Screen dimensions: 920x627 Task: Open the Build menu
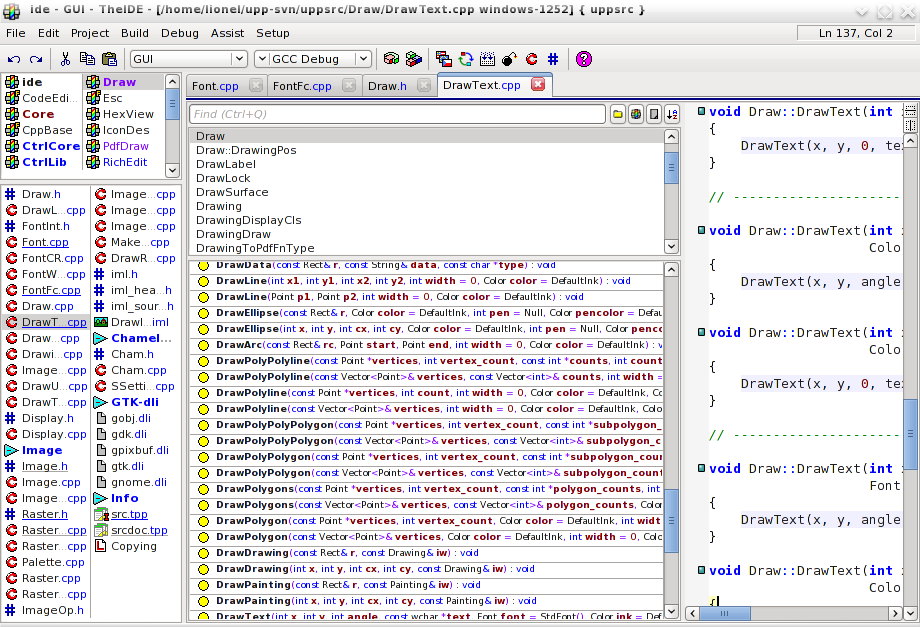click(134, 33)
